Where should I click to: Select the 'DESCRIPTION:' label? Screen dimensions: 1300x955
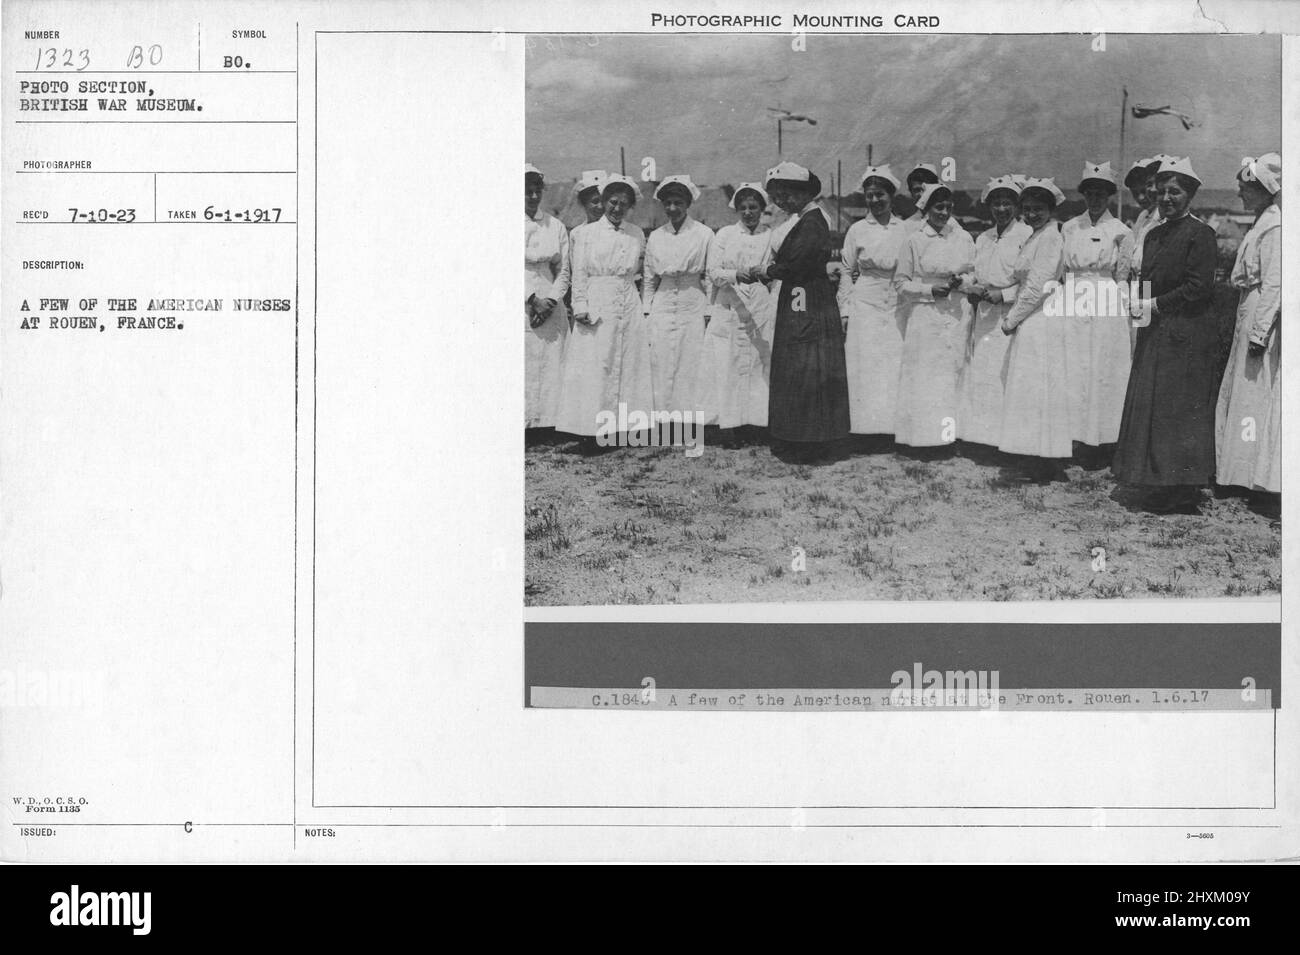click(52, 266)
